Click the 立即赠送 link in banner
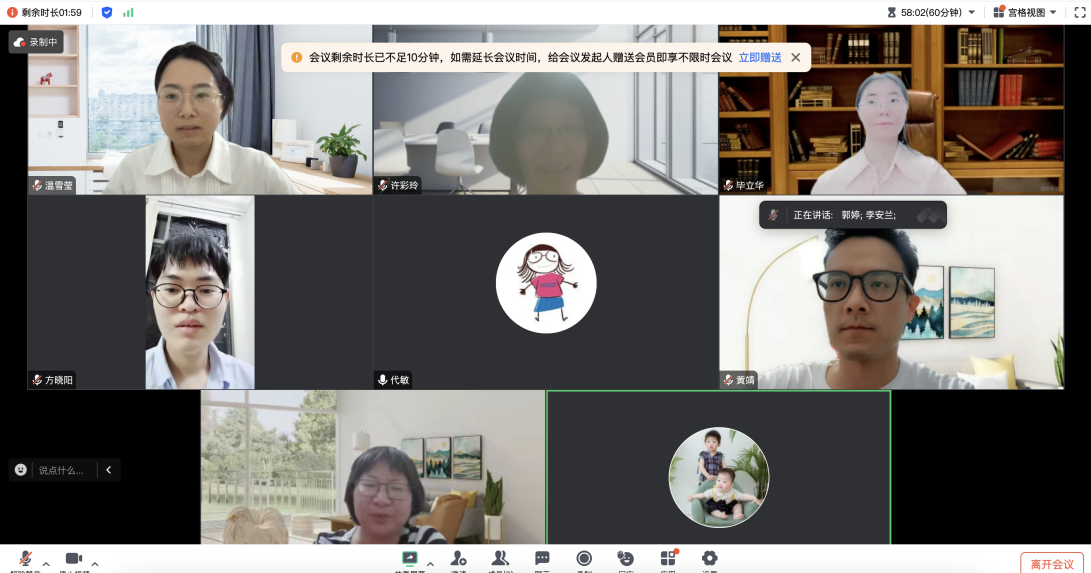Image resolution: width=1091 pixels, height=573 pixels. 760,58
